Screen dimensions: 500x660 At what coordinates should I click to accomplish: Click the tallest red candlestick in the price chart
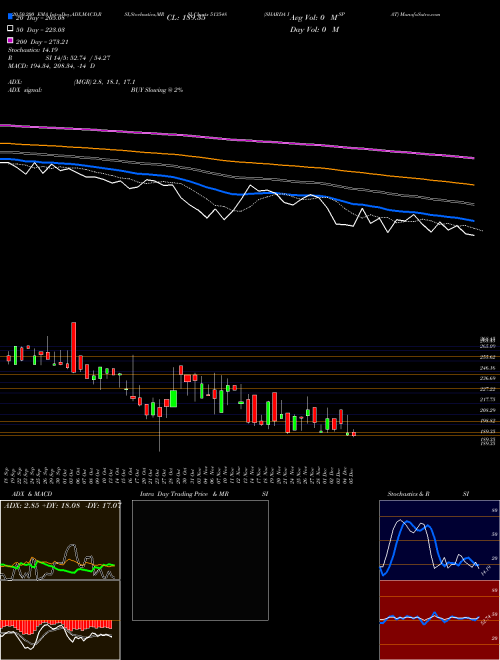point(73,347)
